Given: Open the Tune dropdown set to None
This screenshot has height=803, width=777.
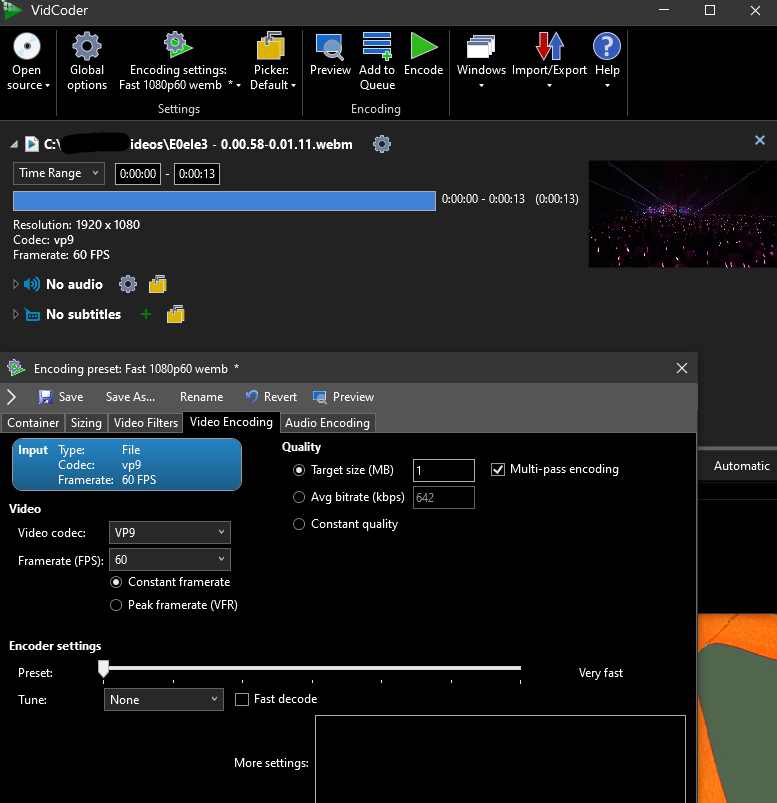Looking at the screenshot, I should (163, 700).
